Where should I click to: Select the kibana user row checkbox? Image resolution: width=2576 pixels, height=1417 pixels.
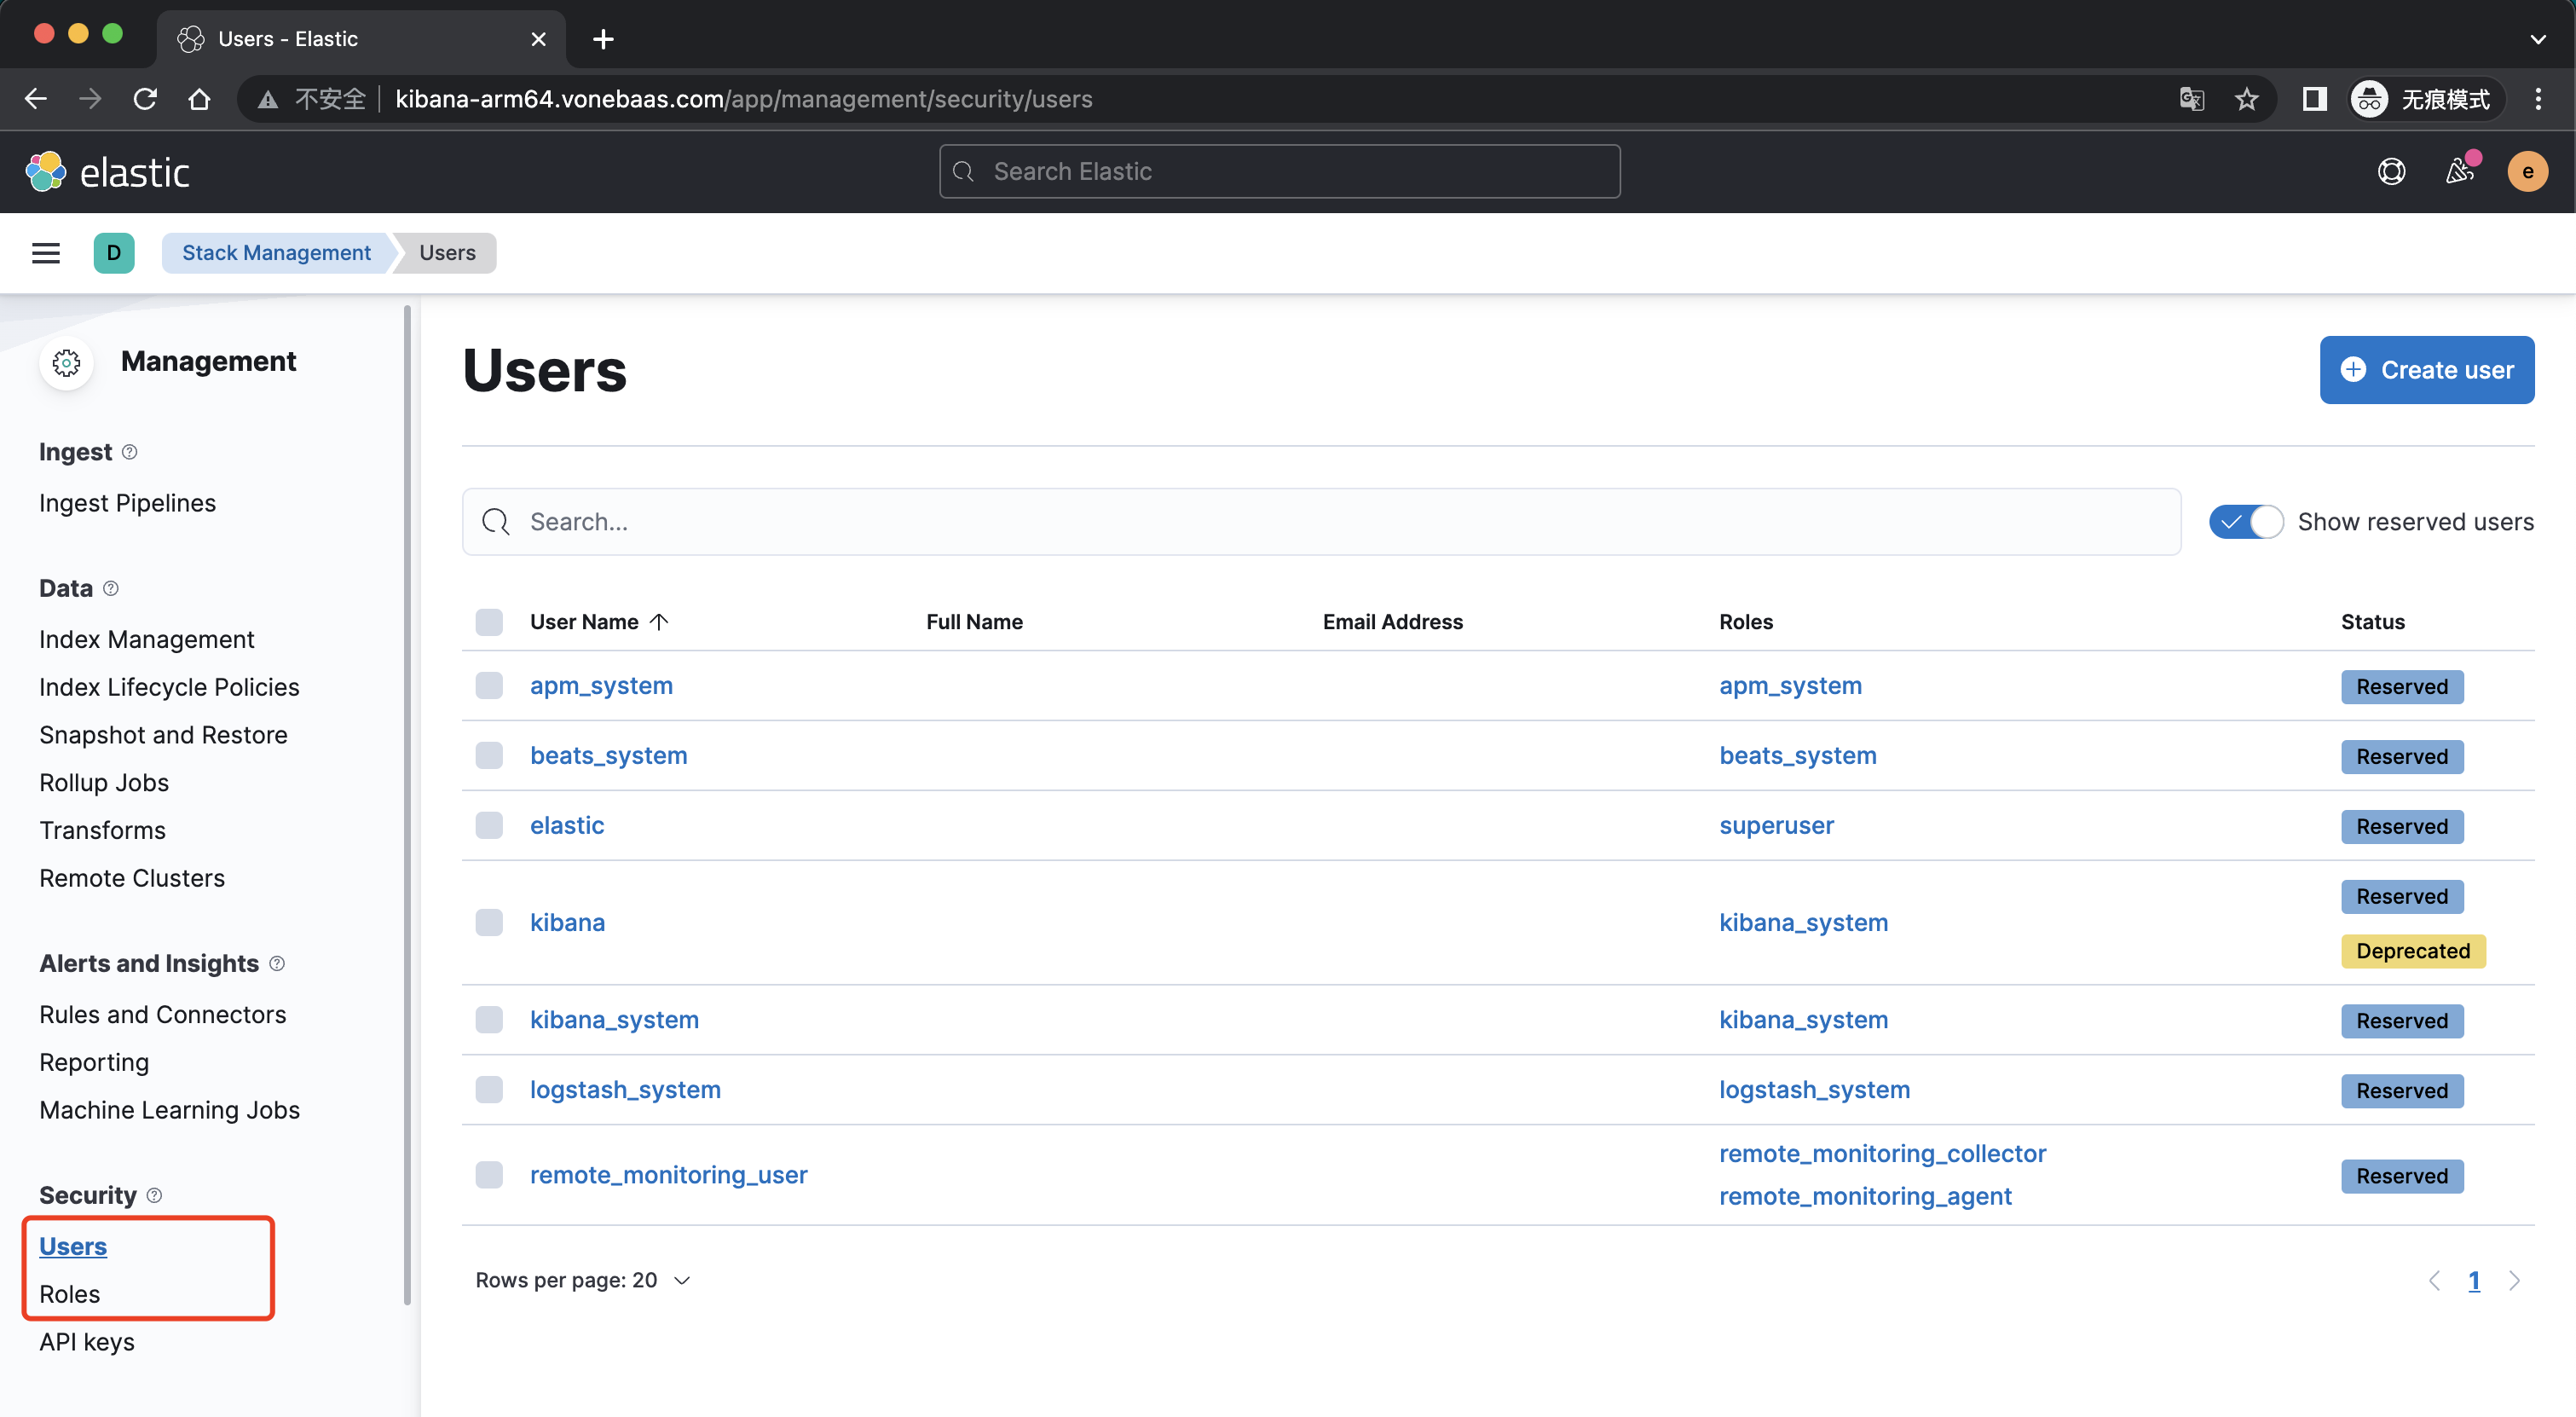point(489,923)
